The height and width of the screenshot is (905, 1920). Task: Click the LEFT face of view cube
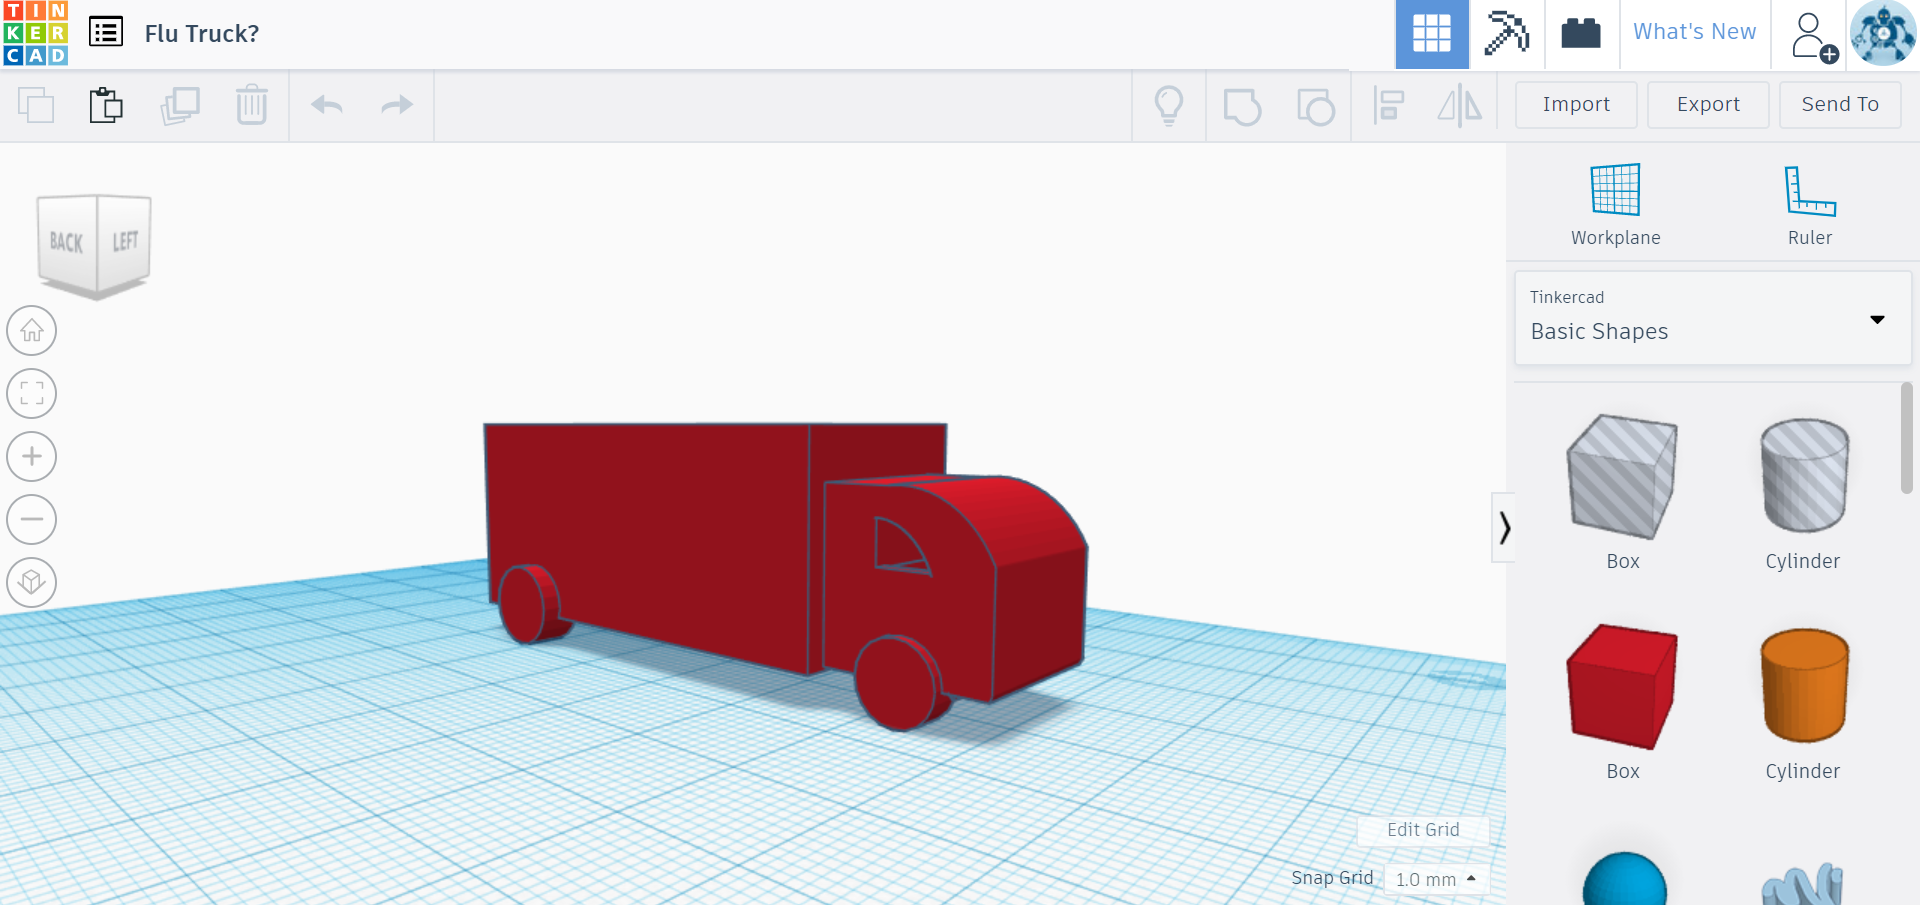(125, 241)
